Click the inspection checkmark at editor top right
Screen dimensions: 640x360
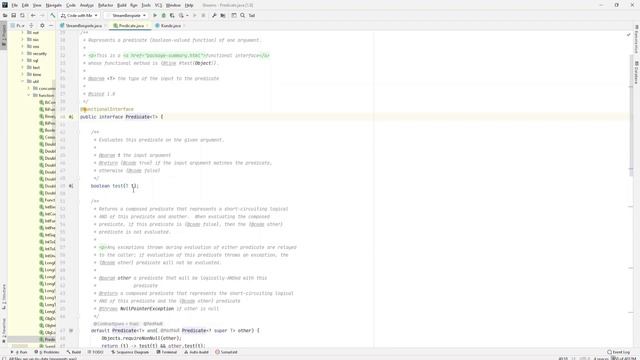[x=629, y=35]
